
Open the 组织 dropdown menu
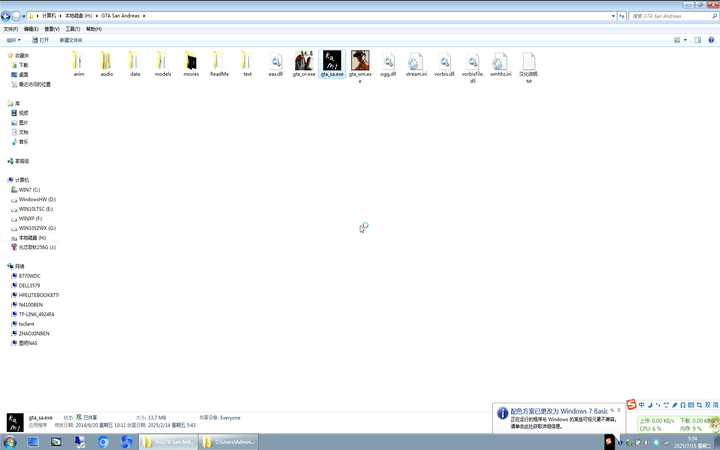click(x=13, y=40)
